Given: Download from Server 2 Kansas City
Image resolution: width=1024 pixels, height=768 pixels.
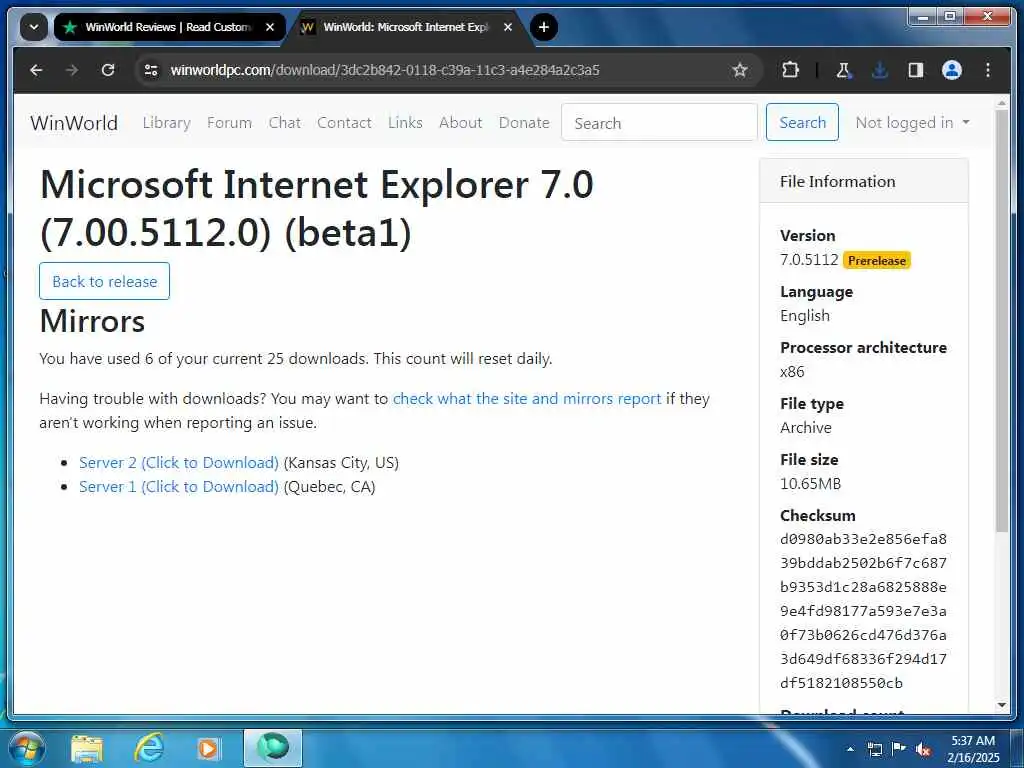Looking at the screenshot, I should coord(178,463).
